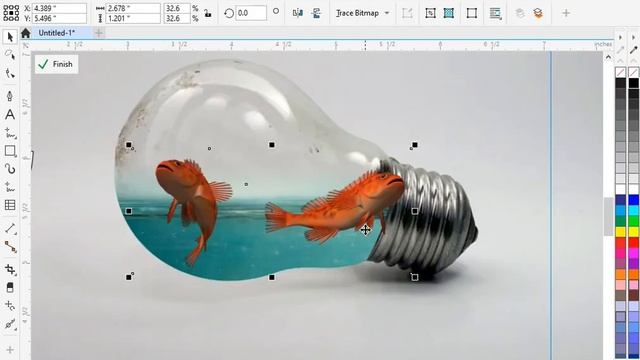Viewport: 640px width, 360px height.
Task: Select the Rectangle tool
Action: pyautogui.click(x=10, y=151)
